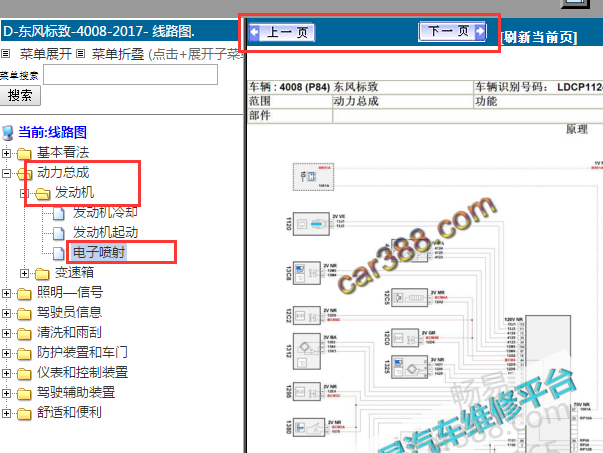Click the icon before 菜单展开
The image size is (603, 453).
coord(5,53)
